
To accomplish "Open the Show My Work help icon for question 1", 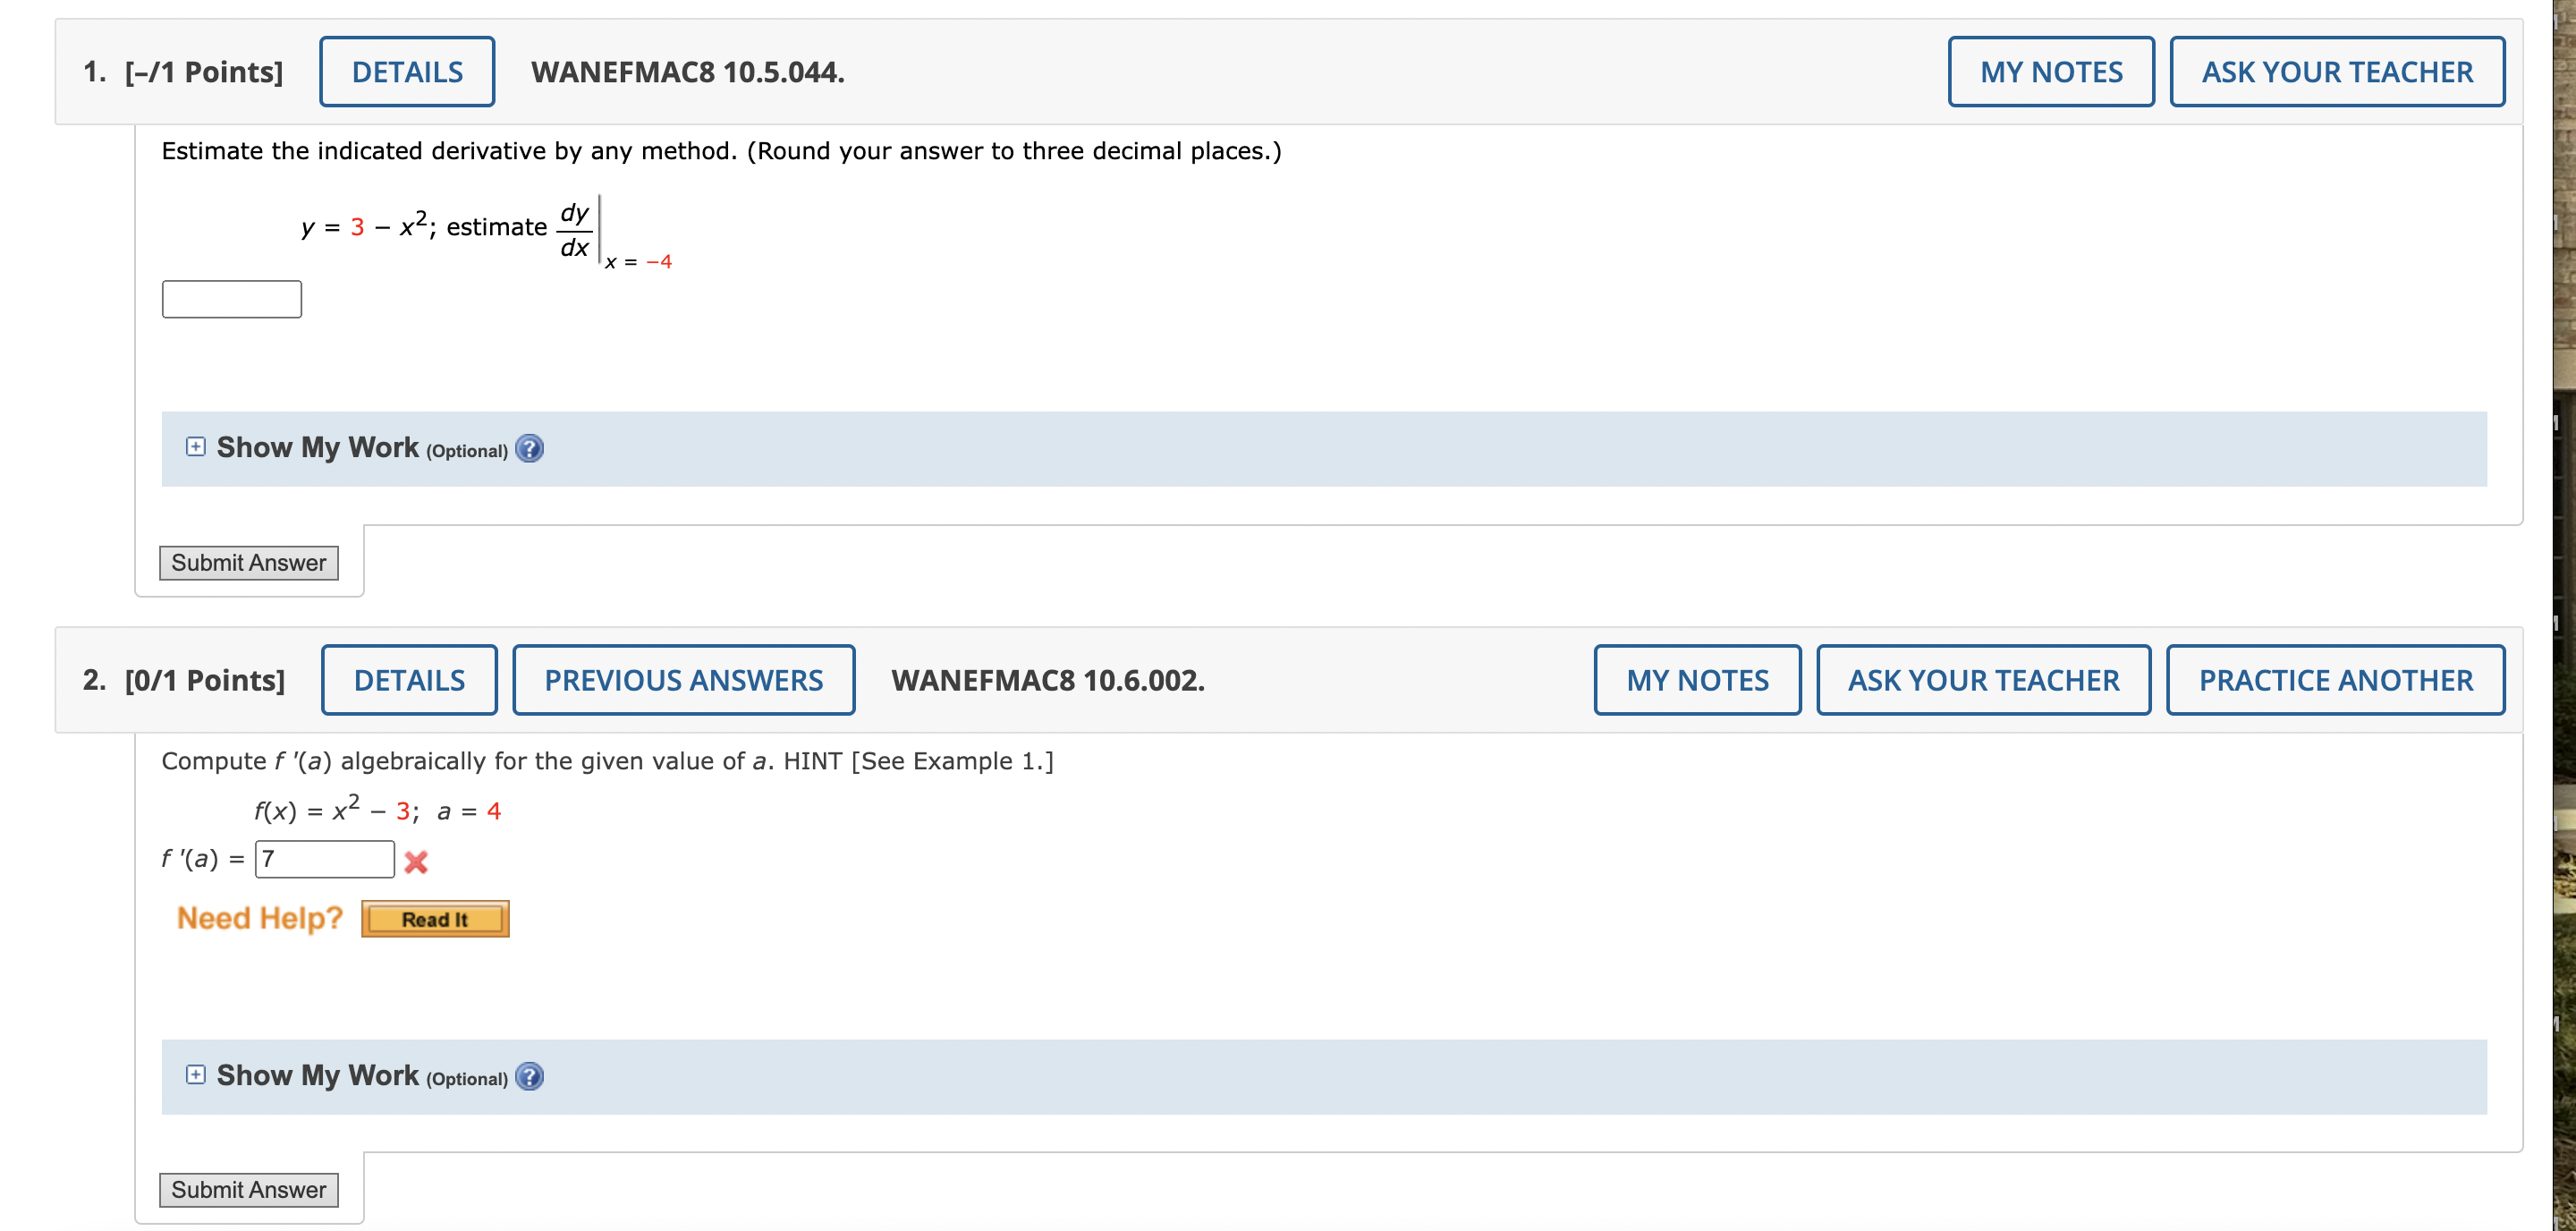I will click(531, 449).
